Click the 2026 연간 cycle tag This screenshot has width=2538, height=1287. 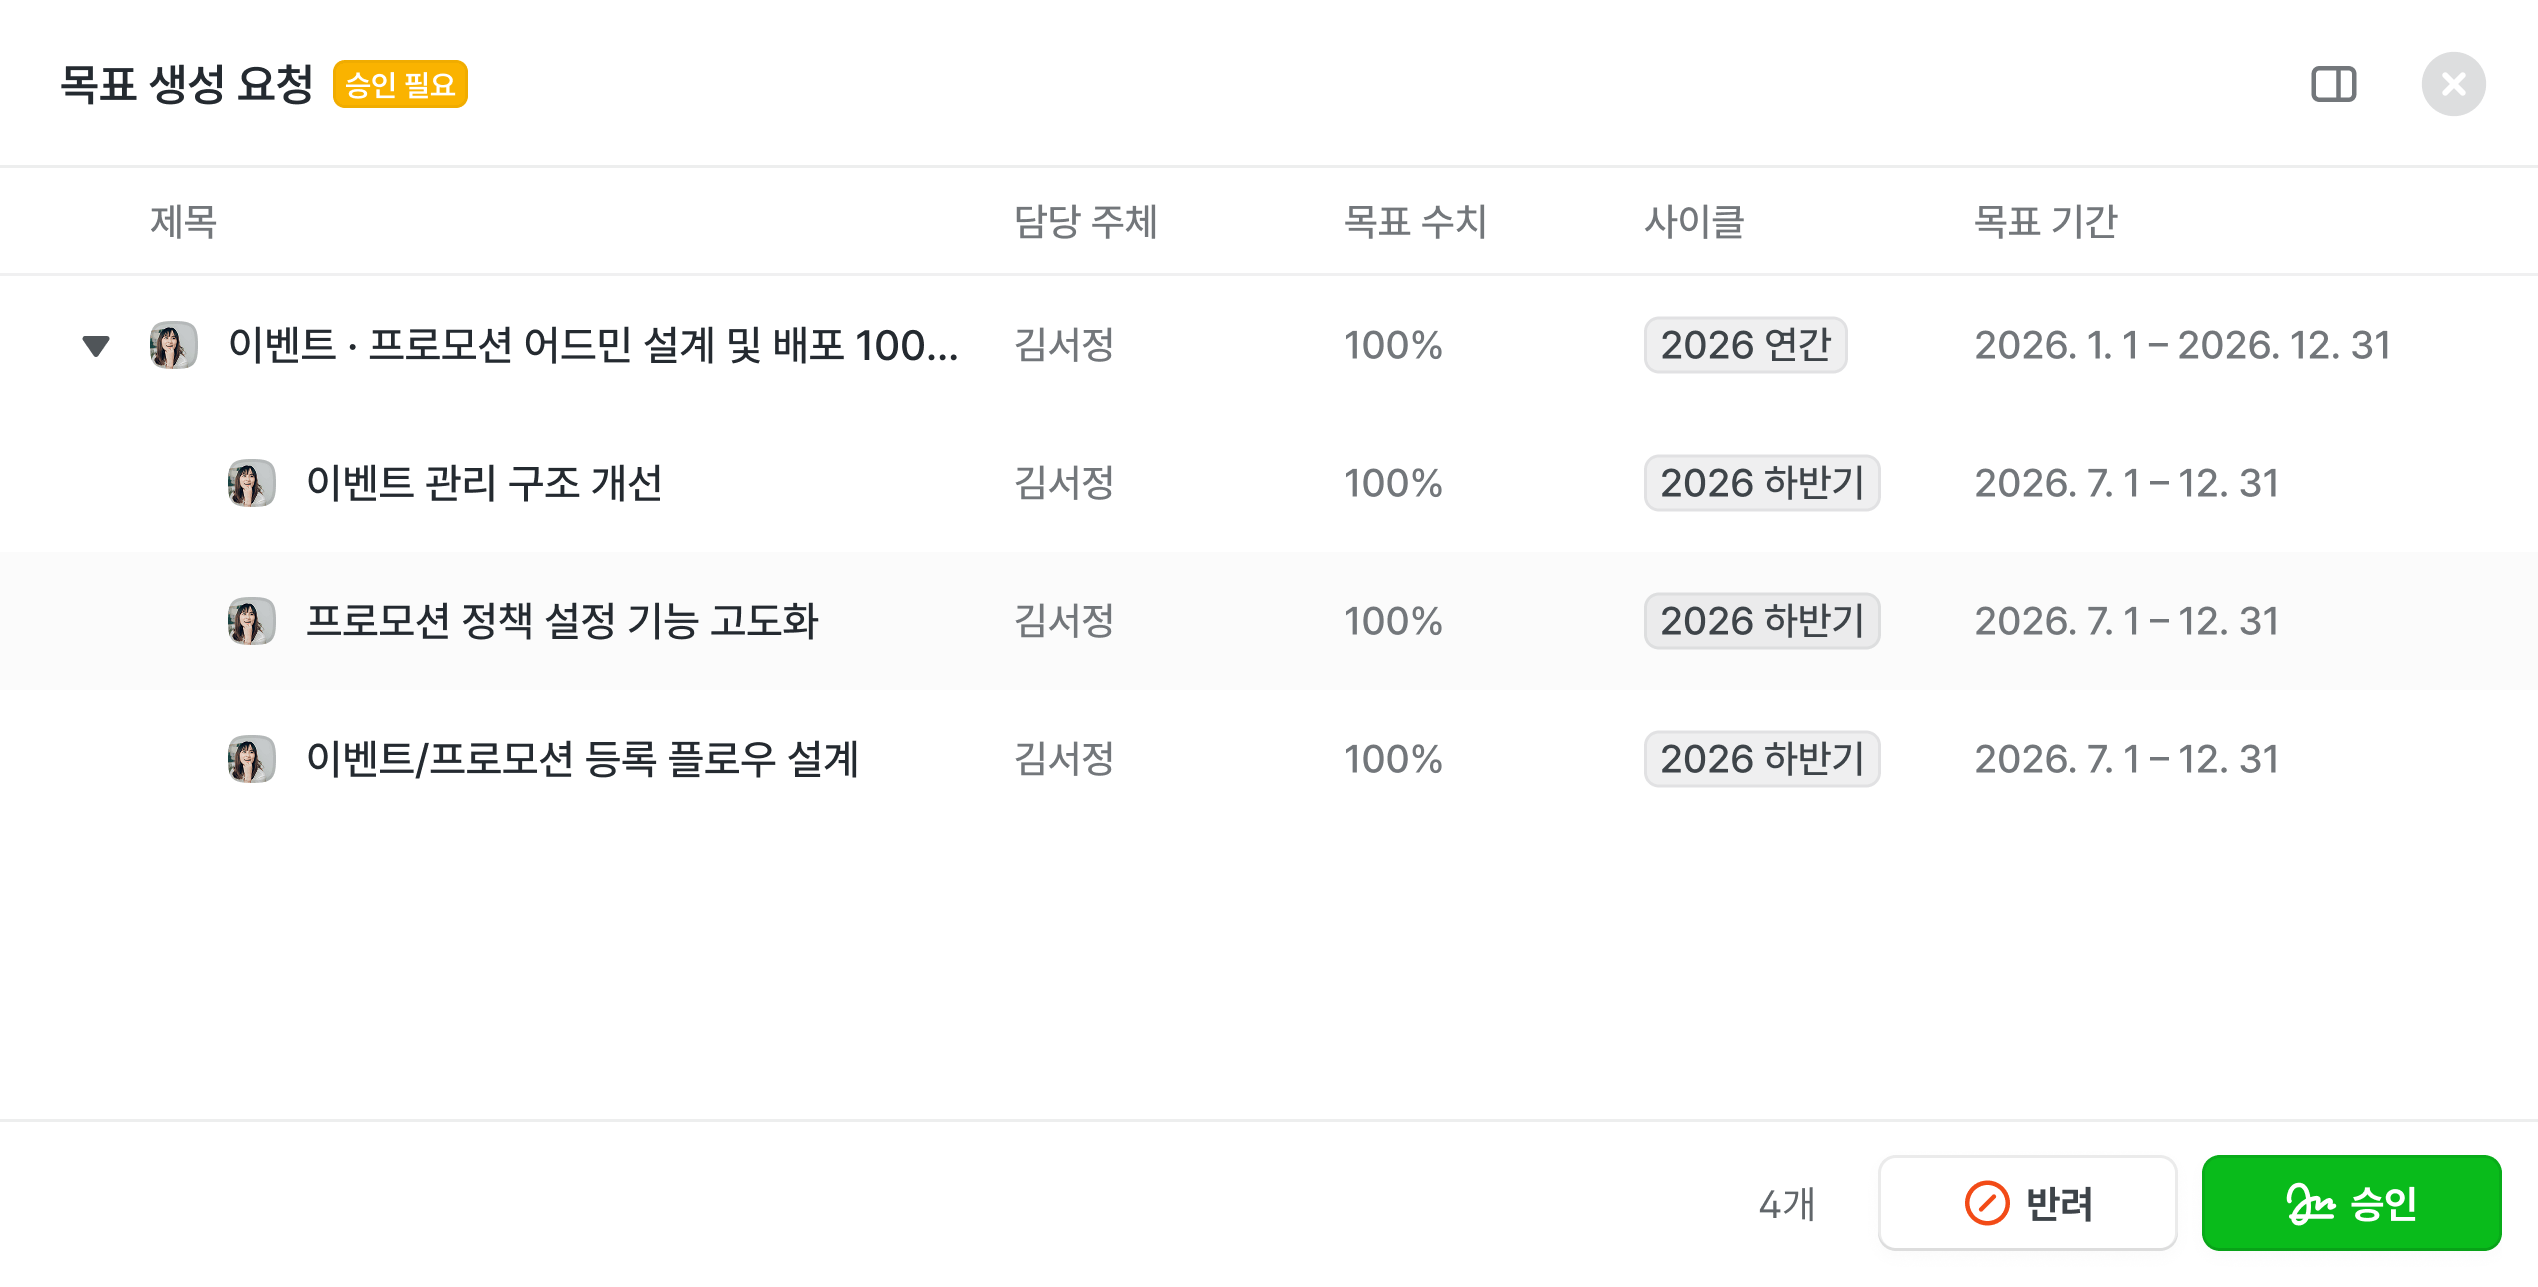(1745, 345)
